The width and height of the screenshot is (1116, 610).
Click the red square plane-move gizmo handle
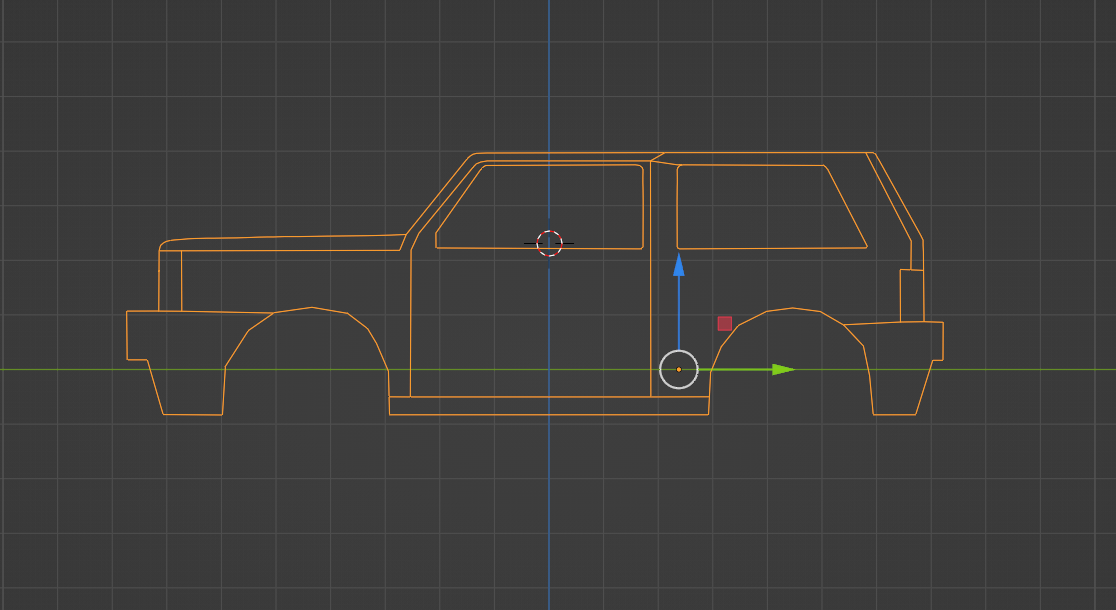point(725,324)
